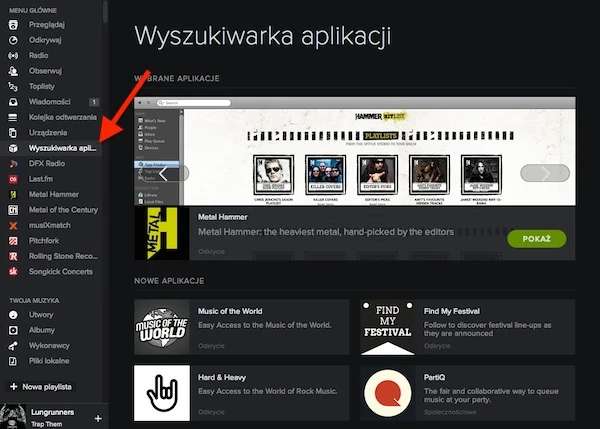Viewport: 600px width, 429px height.
Task: Go to the Odkrywaj menu entry
Action: [45, 40]
